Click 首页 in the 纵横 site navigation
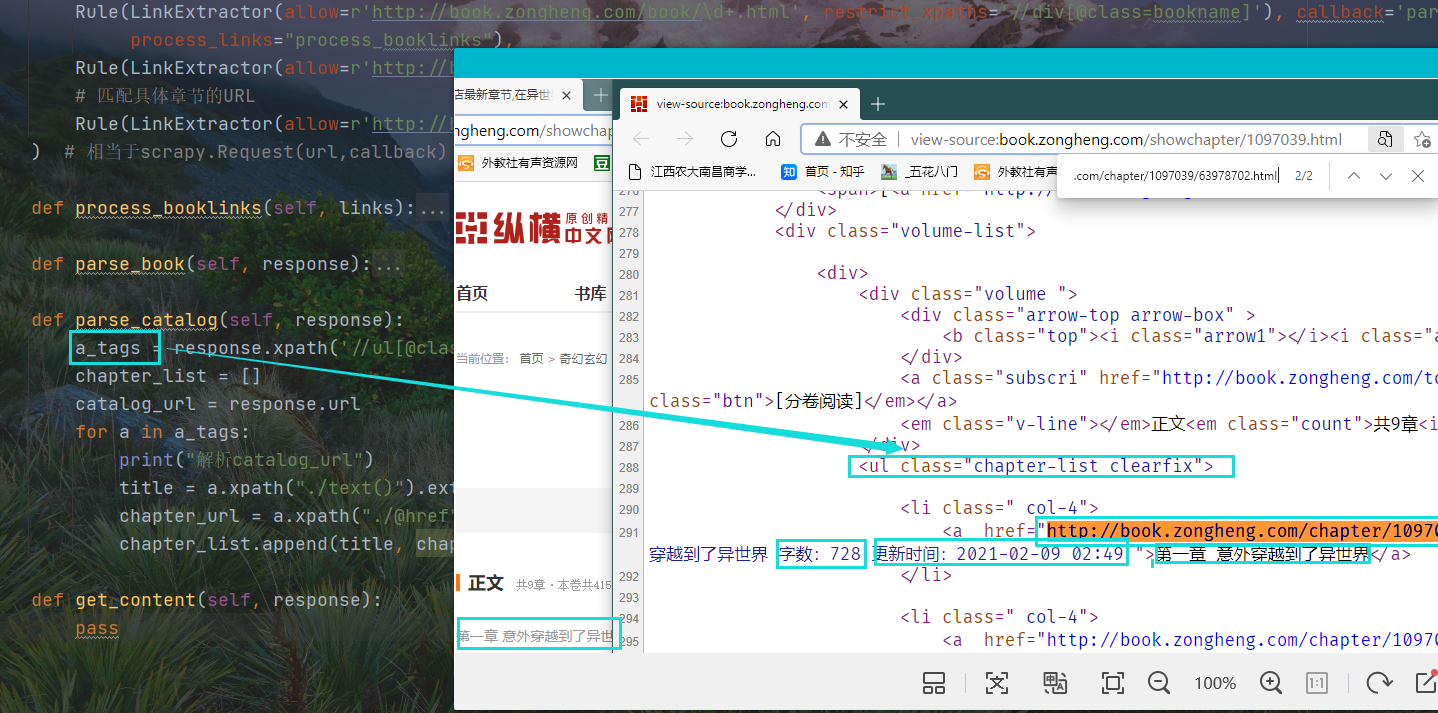The image size is (1438, 713). [472, 293]
